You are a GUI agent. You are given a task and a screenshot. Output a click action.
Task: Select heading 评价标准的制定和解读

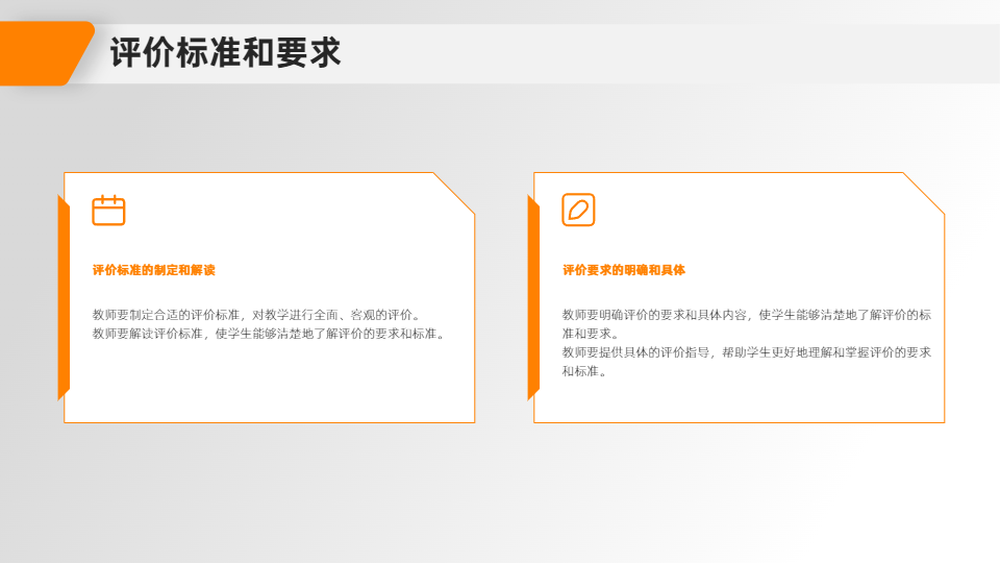(154, 270)
